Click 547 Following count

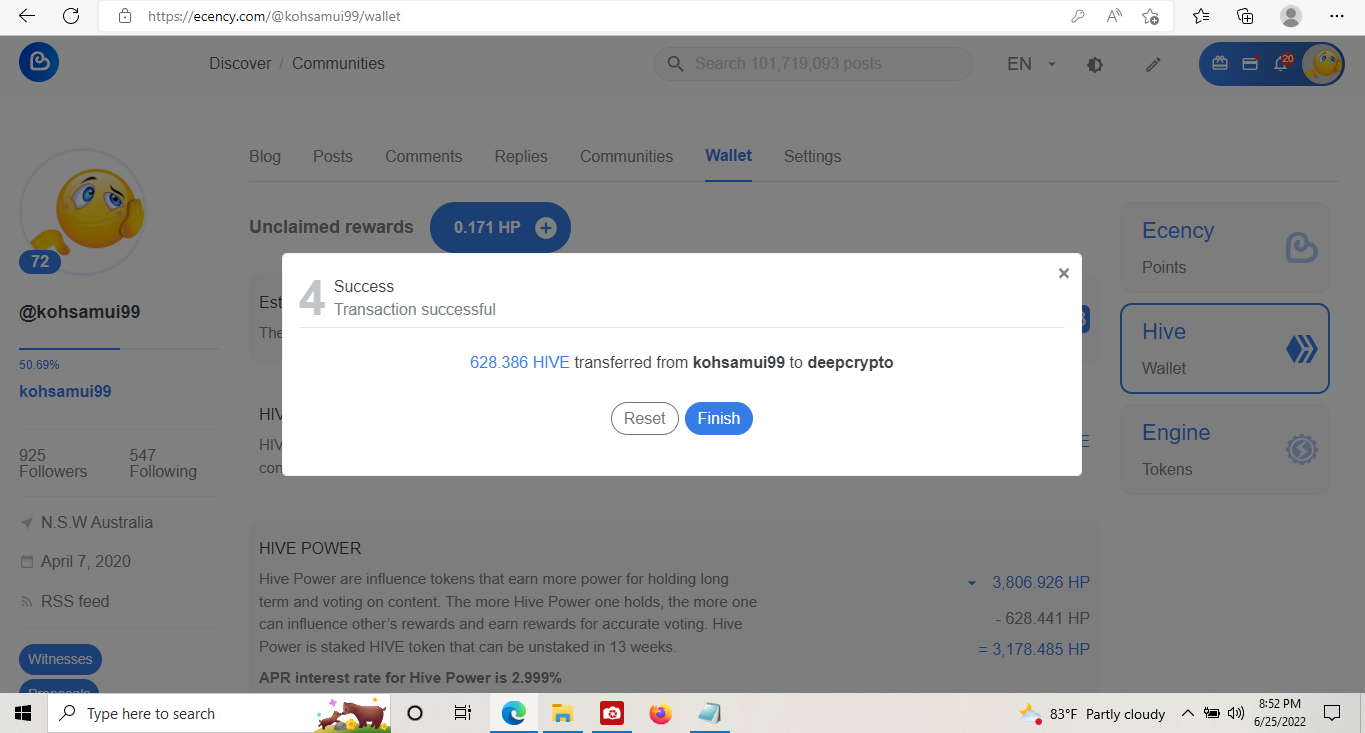(x=163, y=463)
